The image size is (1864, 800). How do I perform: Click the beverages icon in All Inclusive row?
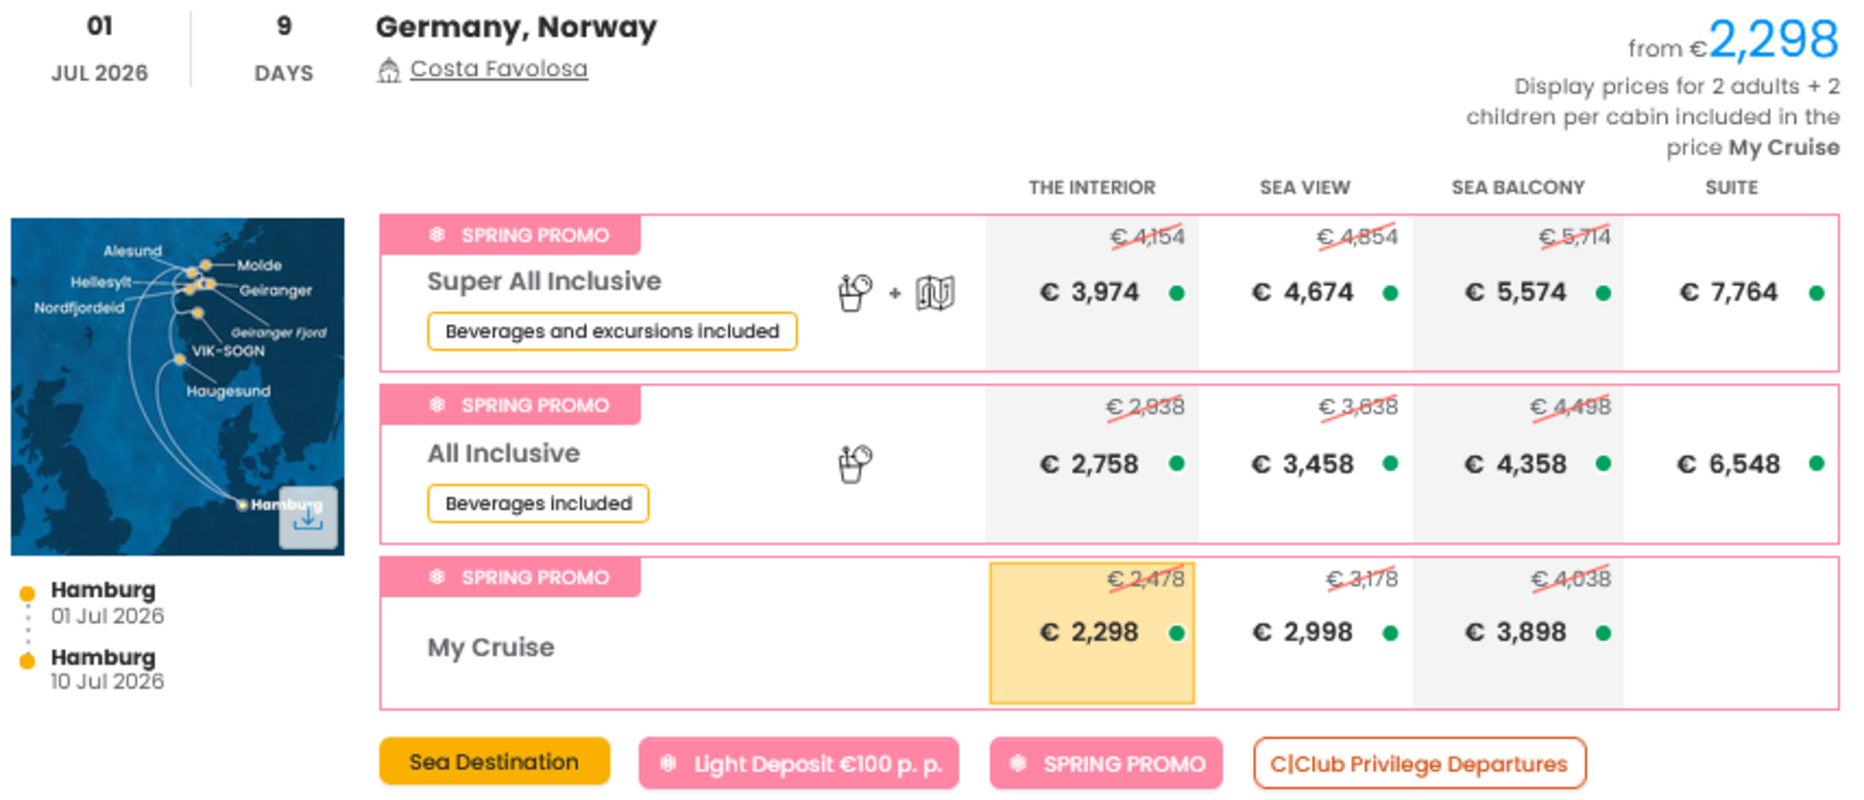[x=854, y=464]
